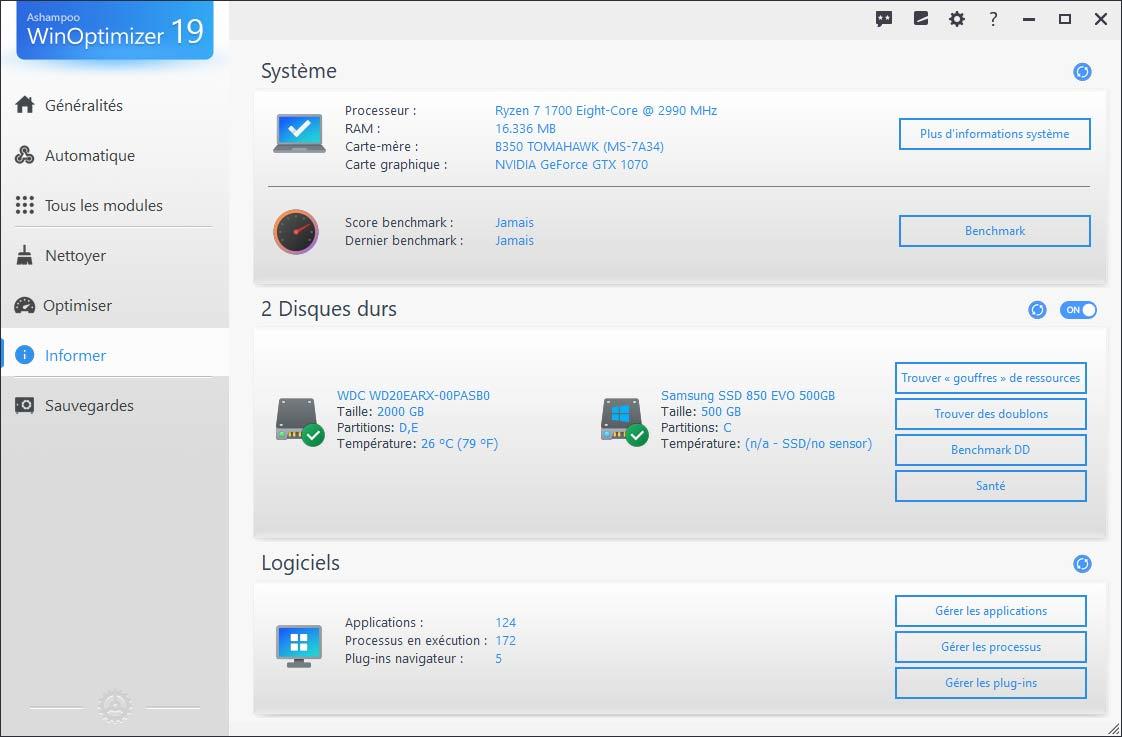
Task: Click Dernier benchmark Jamais value
Action: 514,240
